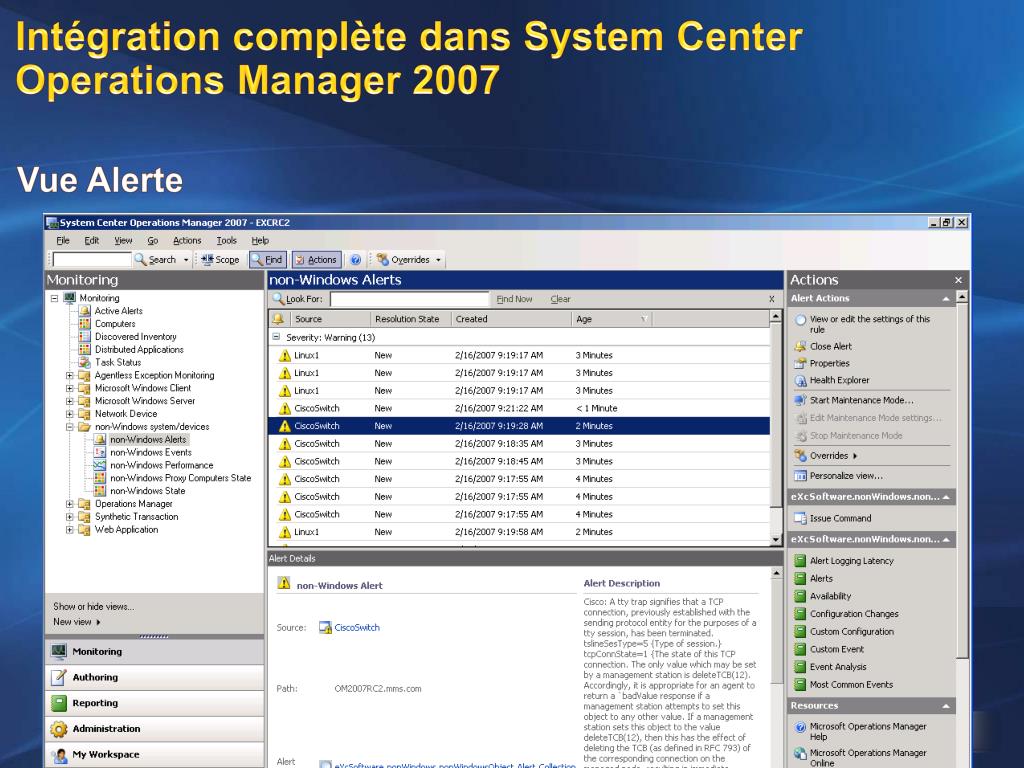Click the Overrides toolbar icon

pos(383,259)
